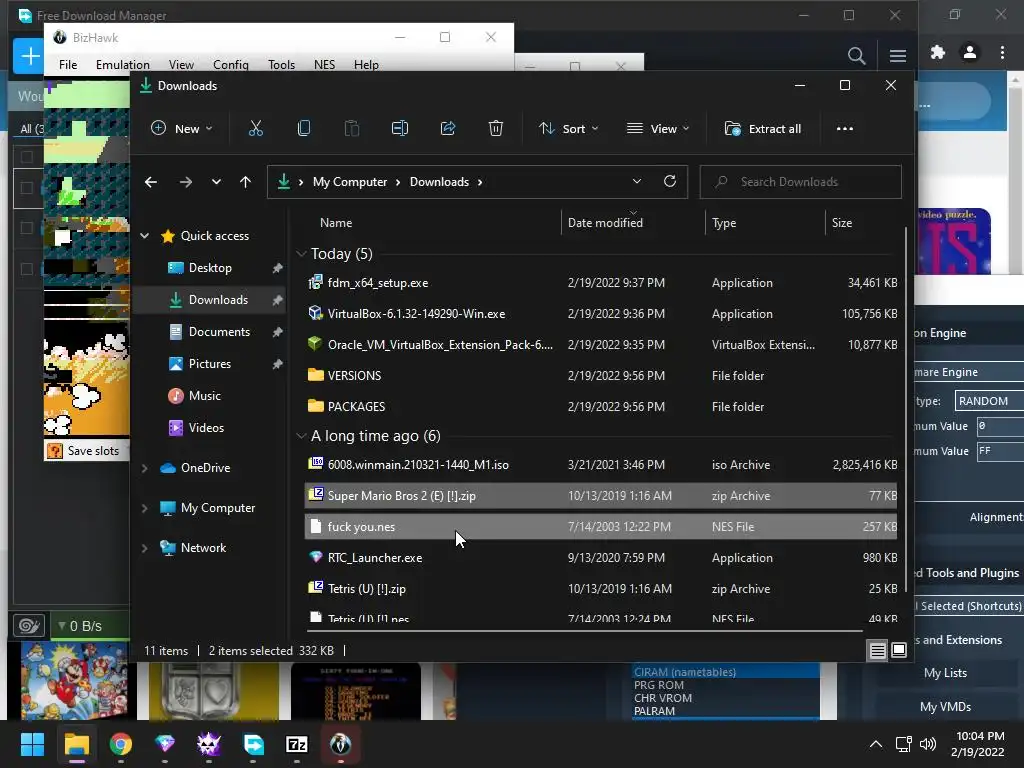
Task: Switch to details view layout icon
Action: click(x=878, y=650)
